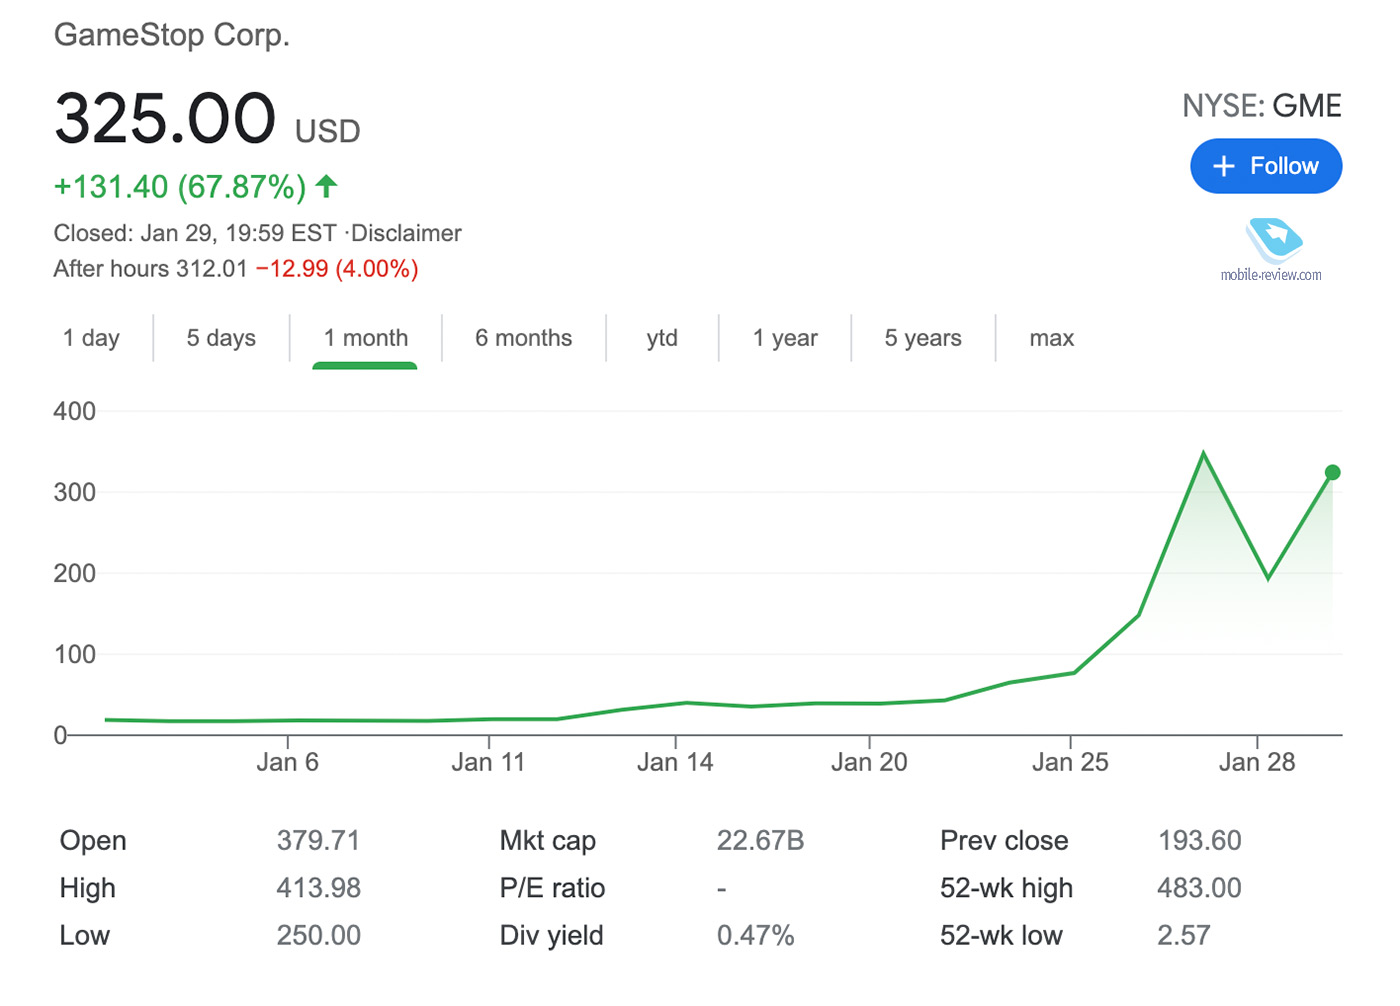
Task: Click the GameStop Corp. title
Action: coord(172,35)
